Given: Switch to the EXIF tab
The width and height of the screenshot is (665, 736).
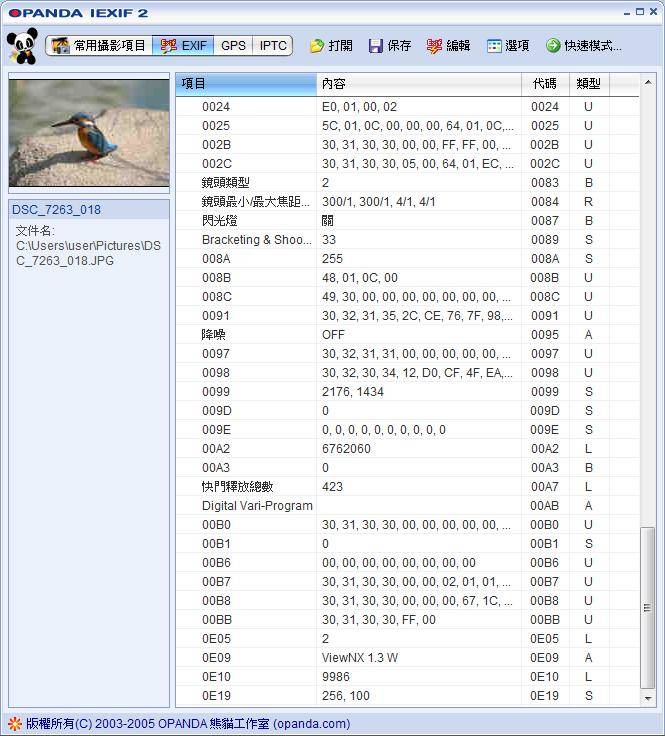Looking at the screenshot, I should point(183,46).
